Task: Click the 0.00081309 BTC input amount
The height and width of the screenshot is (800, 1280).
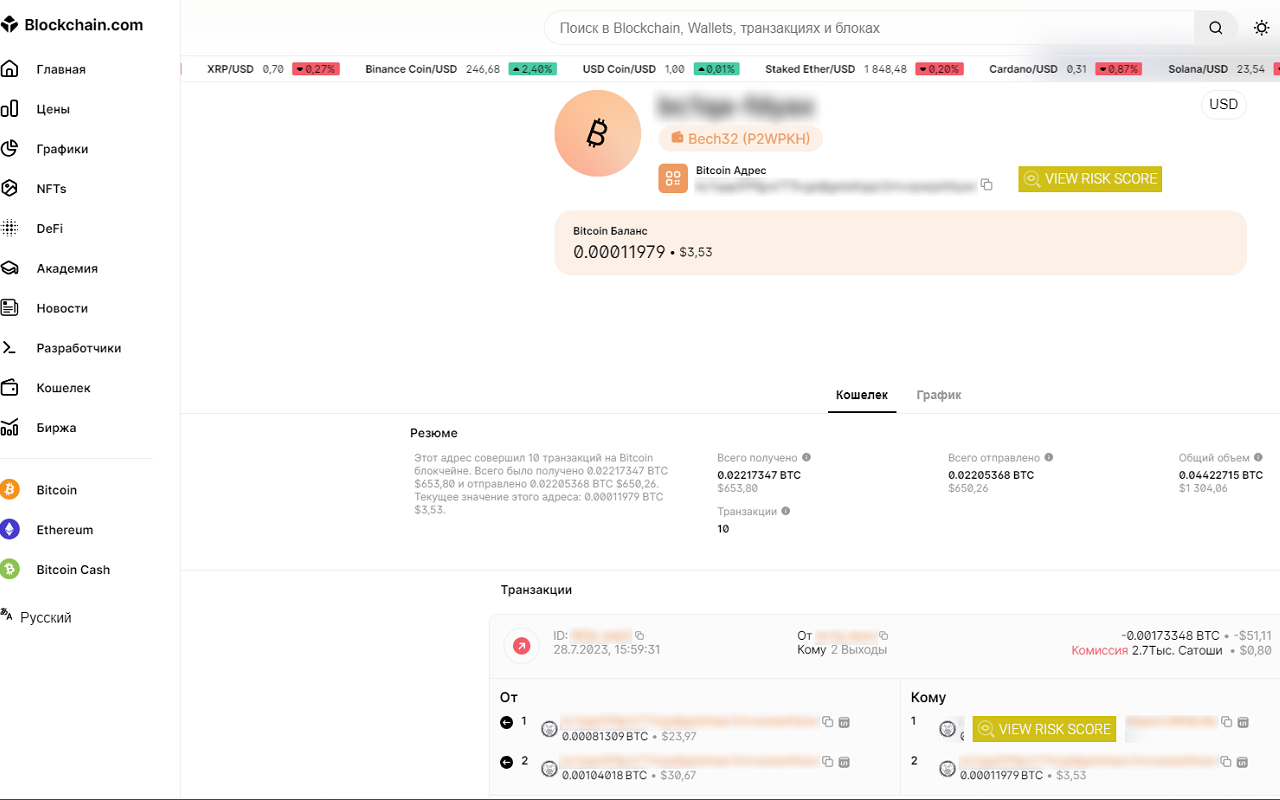Action: pyautogui.click(x=605, y=736)
